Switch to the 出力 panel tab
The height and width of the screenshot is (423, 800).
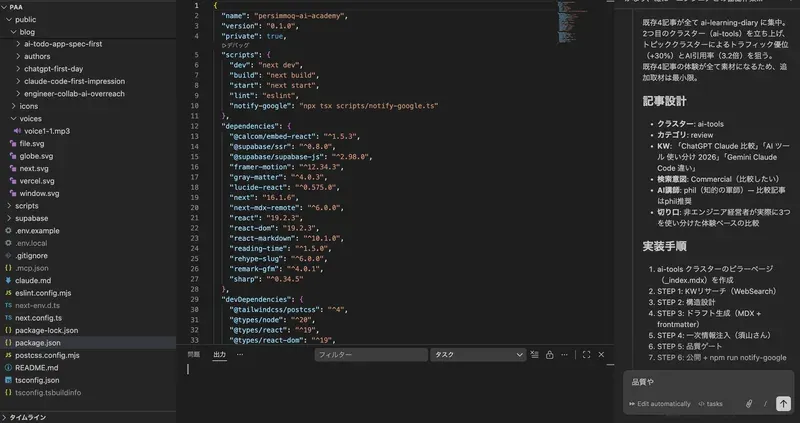pos(219,355)
